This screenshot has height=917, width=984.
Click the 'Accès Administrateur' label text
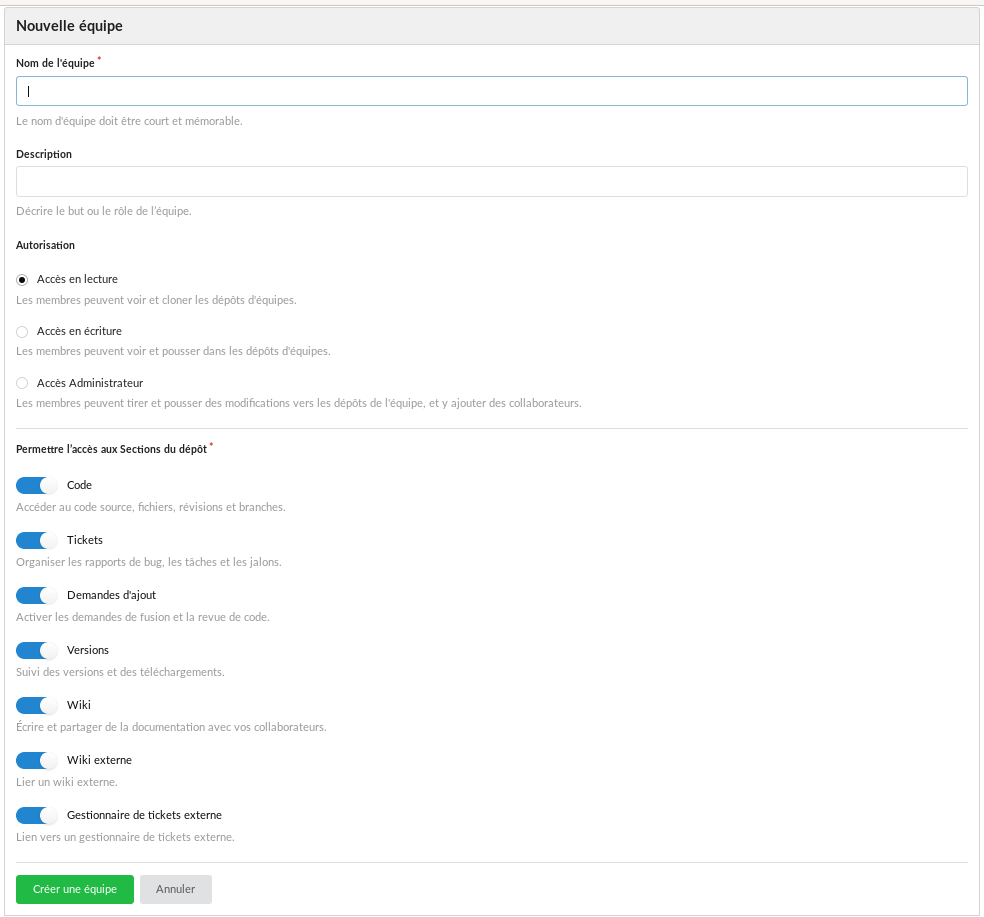coord(90,383)
